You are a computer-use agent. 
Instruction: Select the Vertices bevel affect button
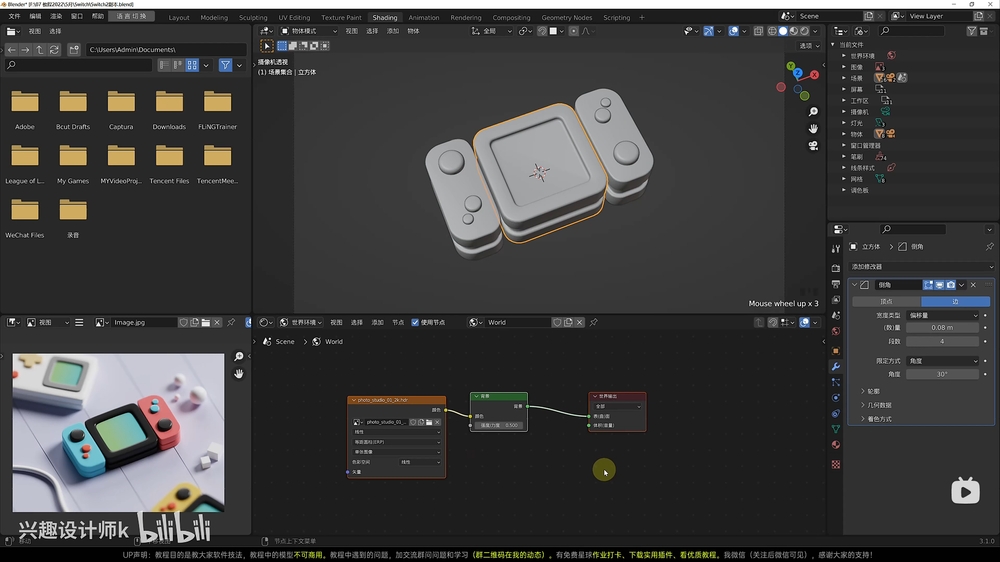(886, 301)
